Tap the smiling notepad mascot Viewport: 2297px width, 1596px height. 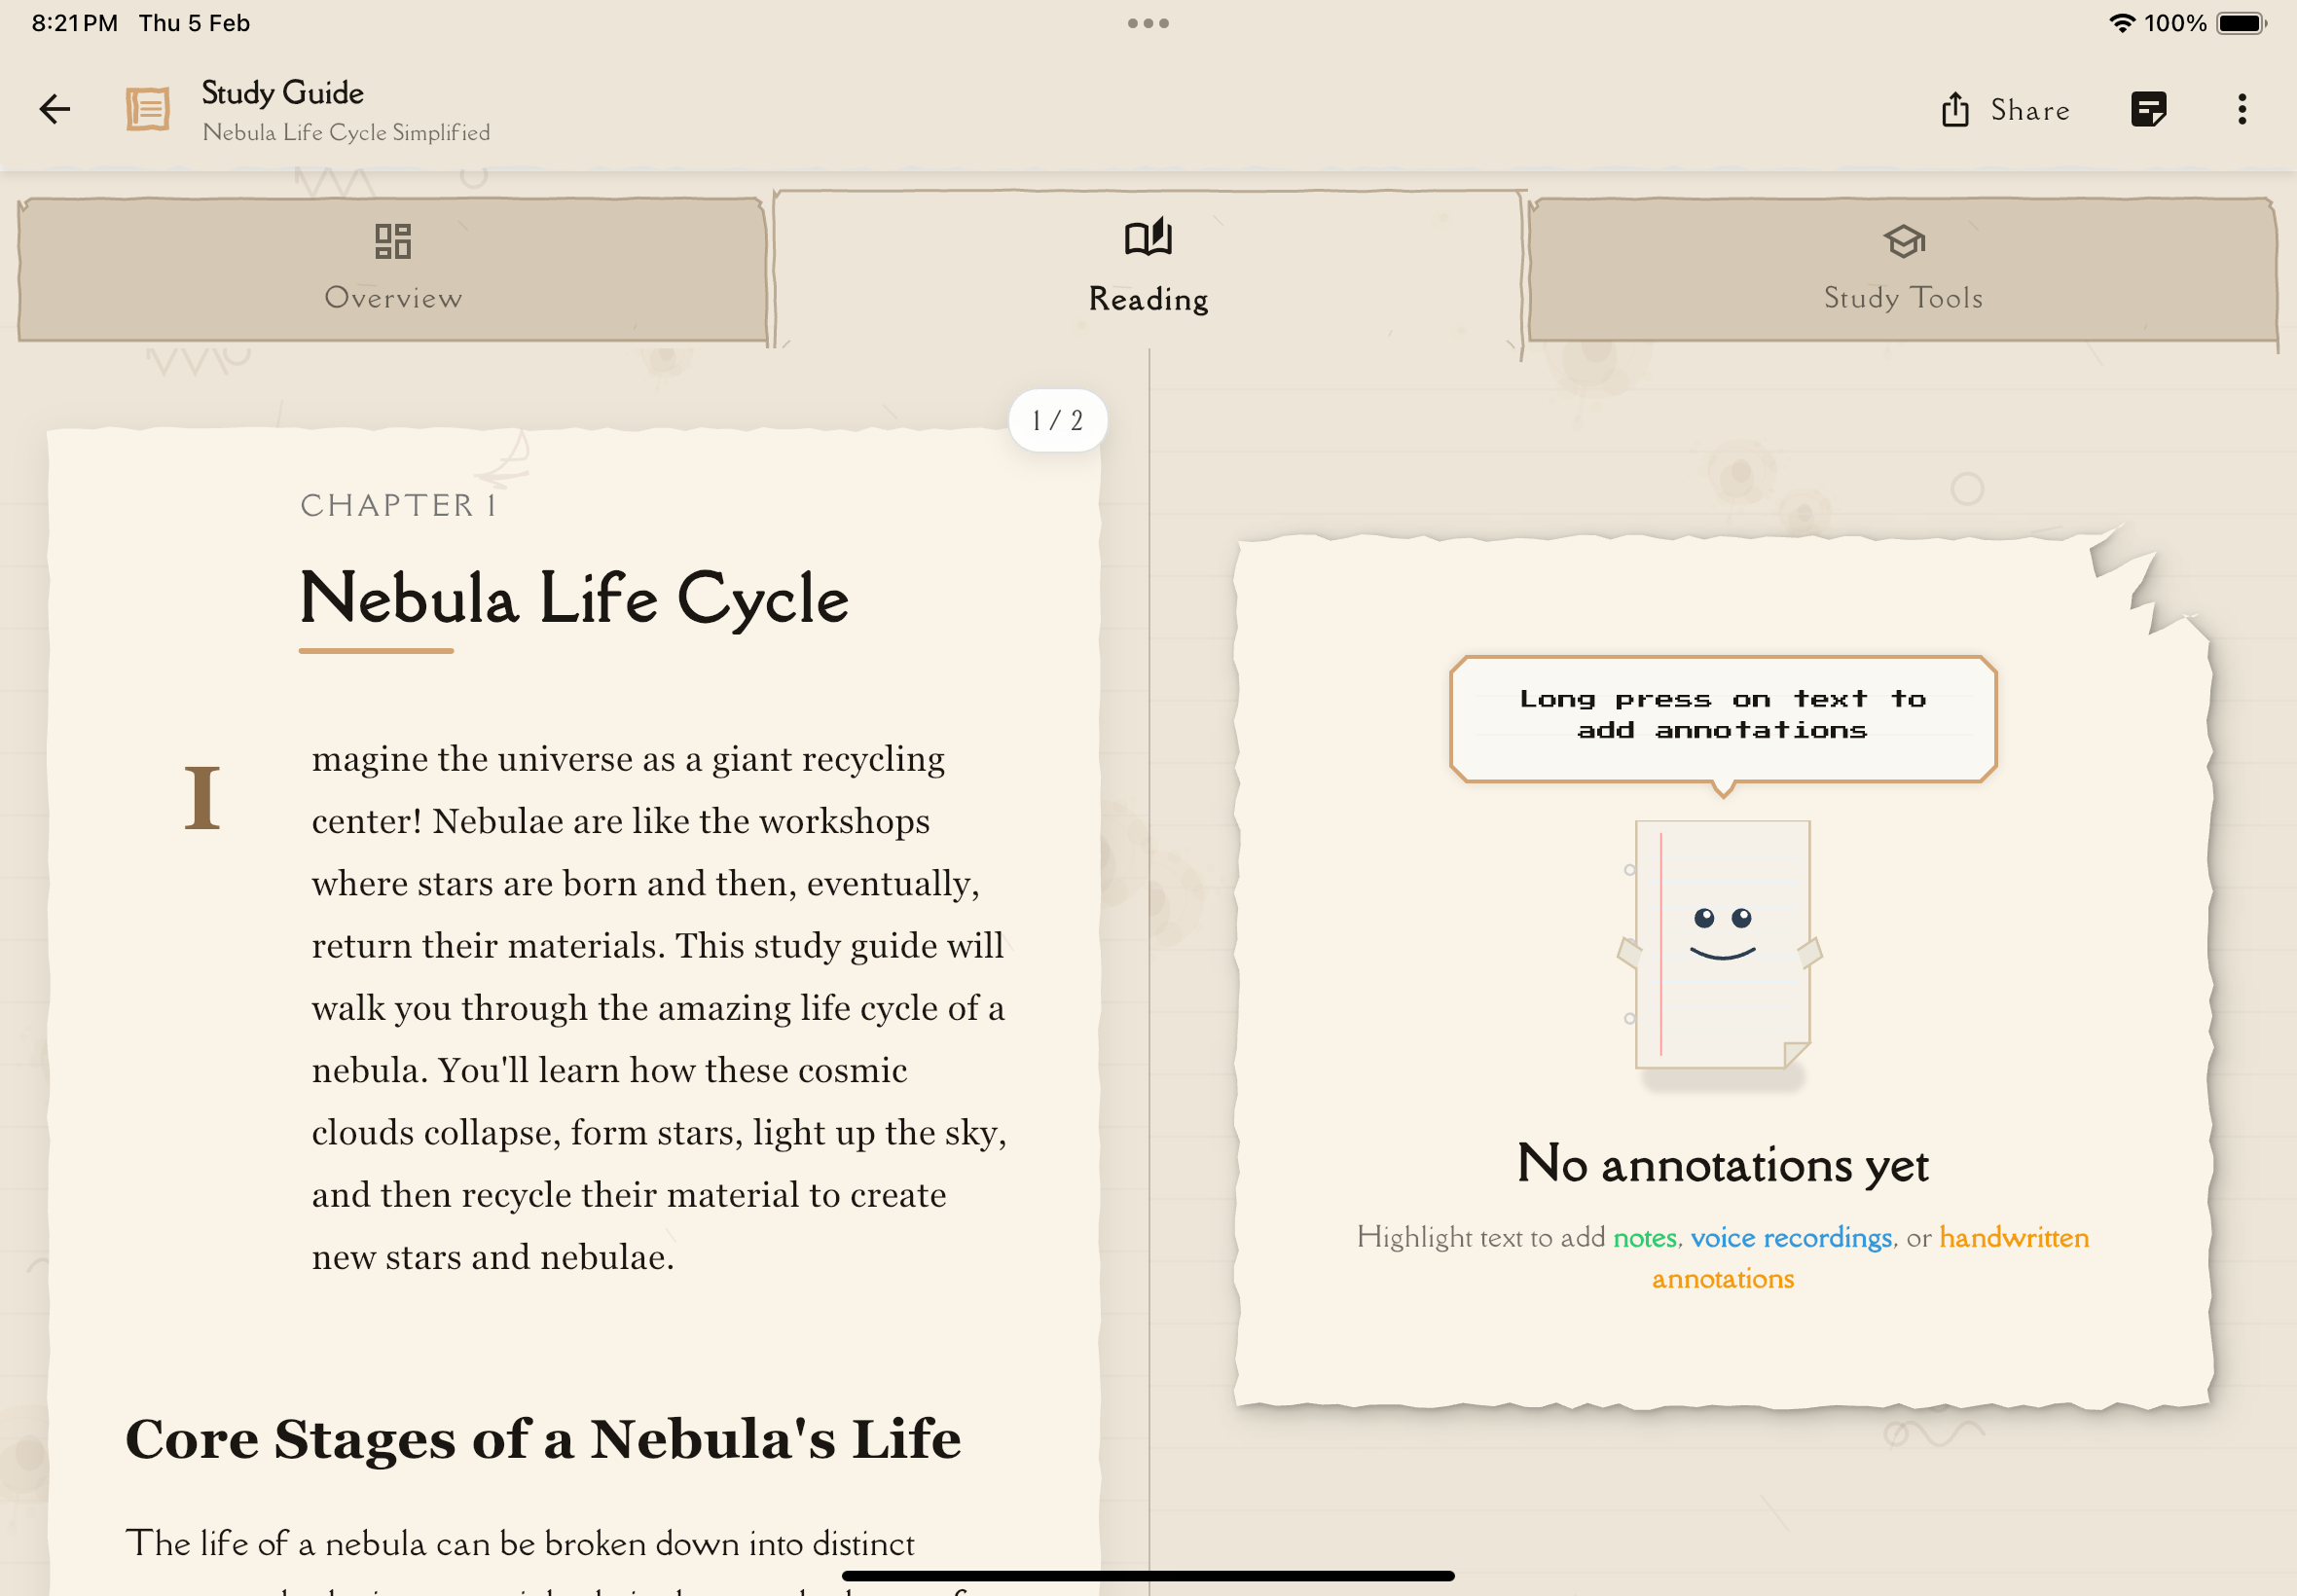(1722, 944)
